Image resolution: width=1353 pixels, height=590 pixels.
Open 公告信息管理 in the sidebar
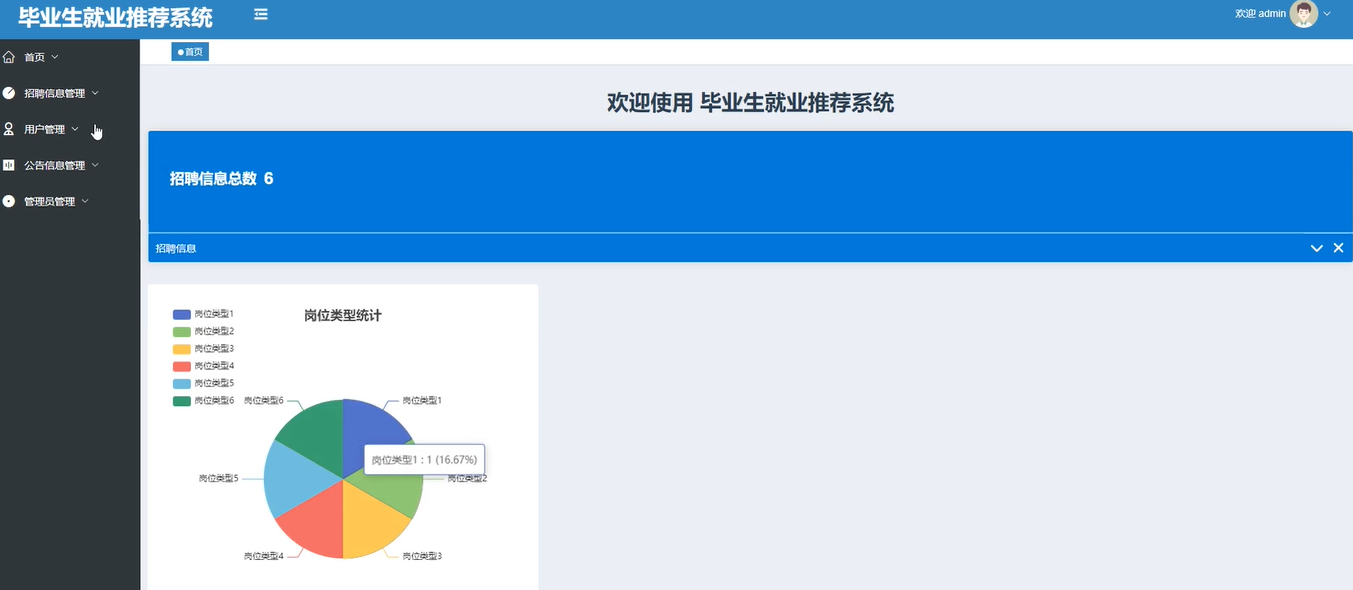70,165
